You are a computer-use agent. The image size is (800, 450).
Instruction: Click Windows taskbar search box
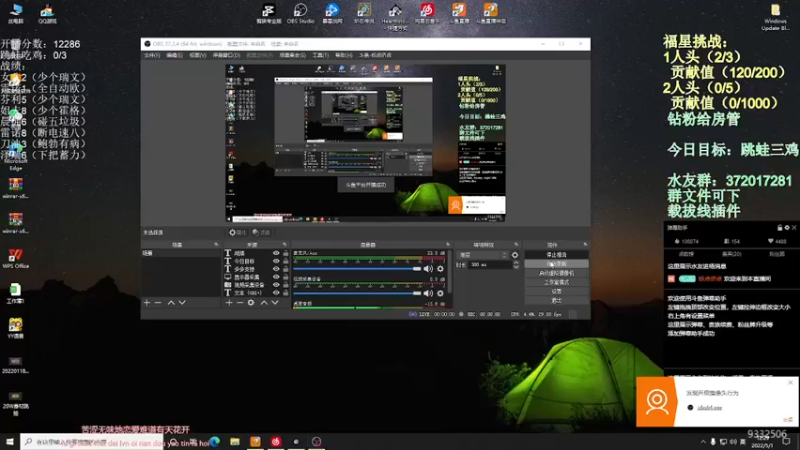92,442
